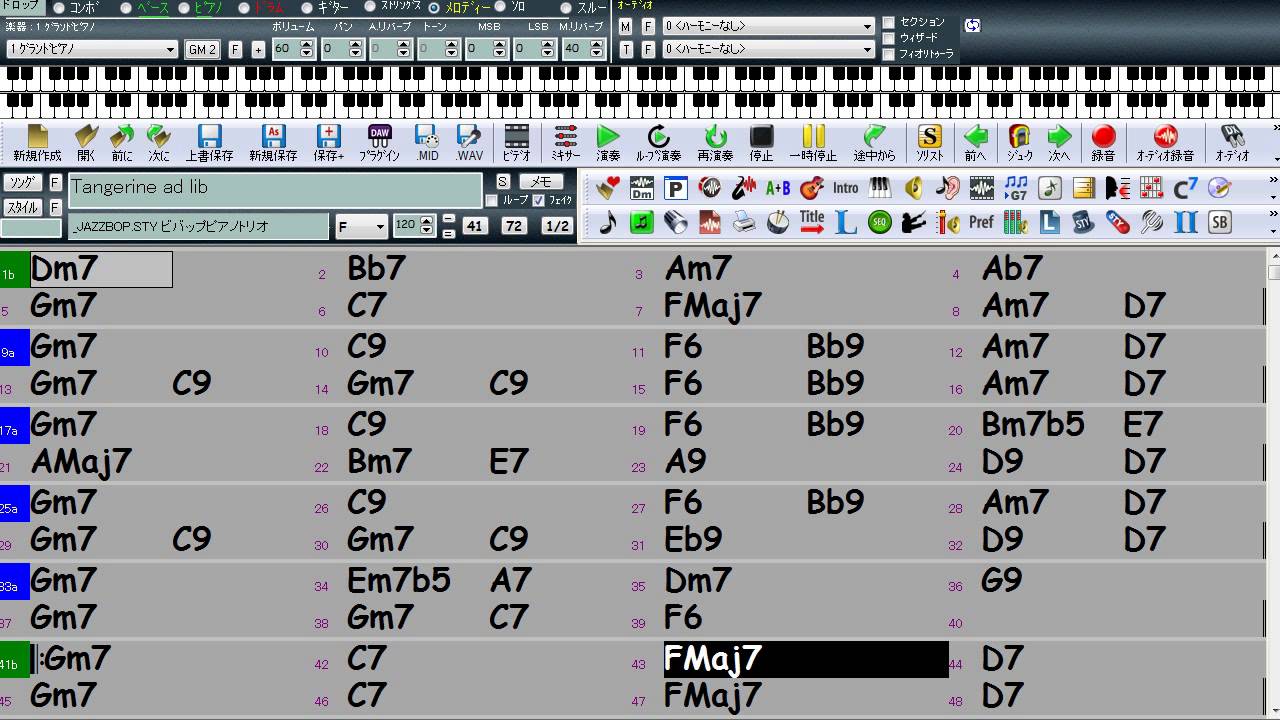The image size is (1280, 720).
Task: Replay the song with 再演奏
Action: (715, 143)
